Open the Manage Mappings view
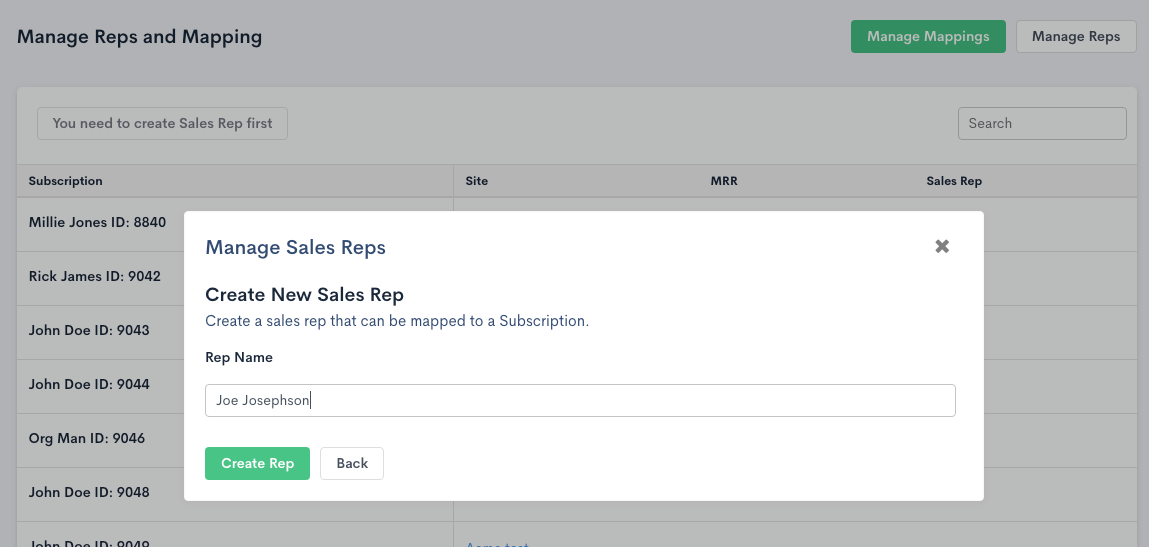The image size is (1149, 547). (927, 36)
